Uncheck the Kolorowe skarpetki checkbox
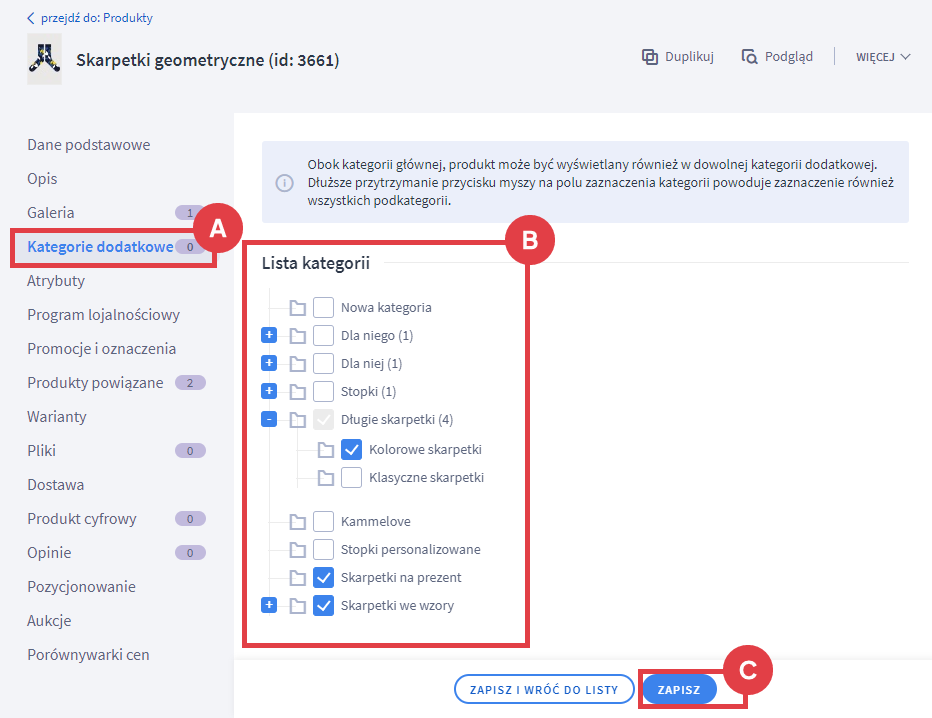932x718 pixels. 351,450
